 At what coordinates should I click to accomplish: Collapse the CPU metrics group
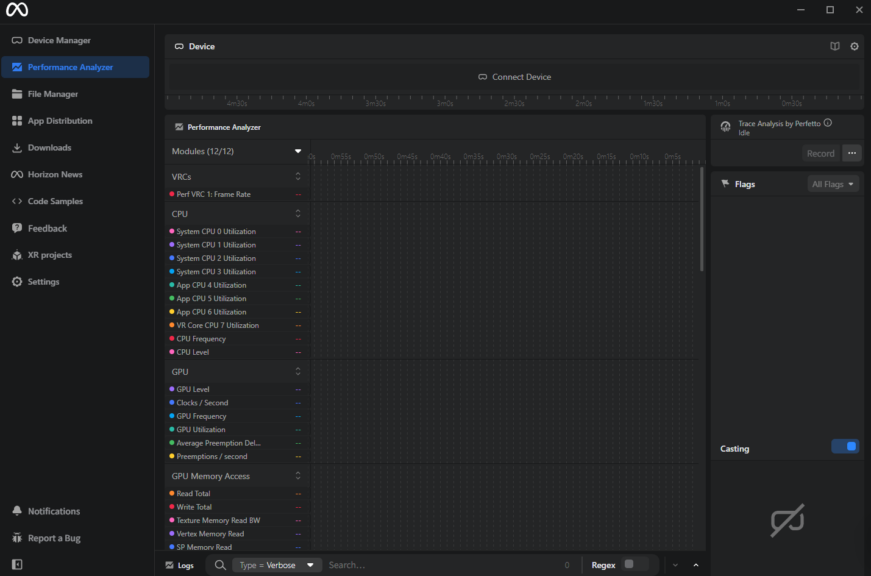click(297, 214)
